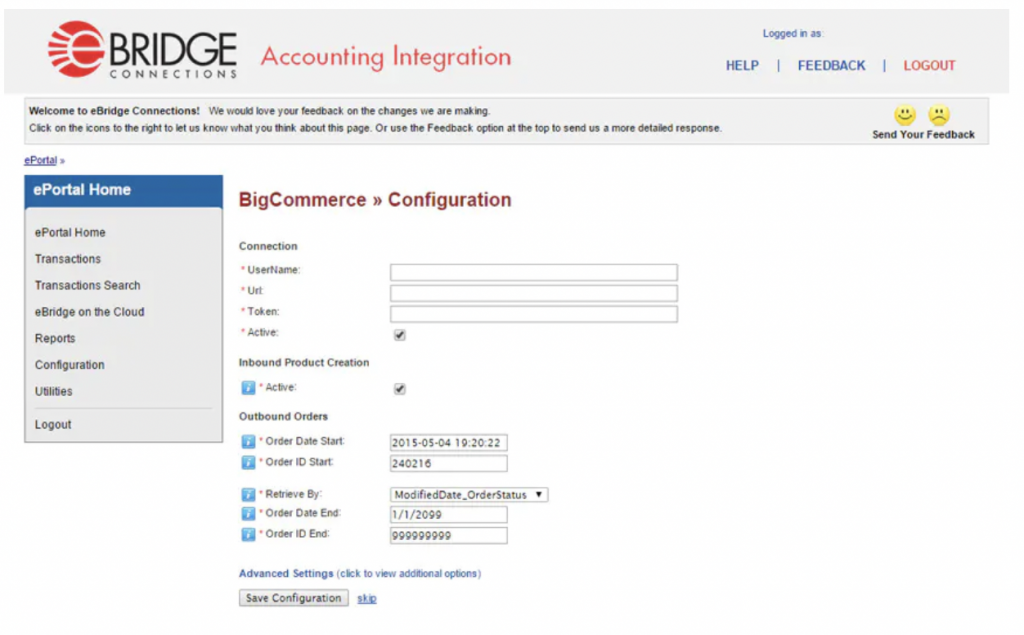Screen dimensions: 1024x635
Task: Click inside the Token input field
Action: coord(534,313)
